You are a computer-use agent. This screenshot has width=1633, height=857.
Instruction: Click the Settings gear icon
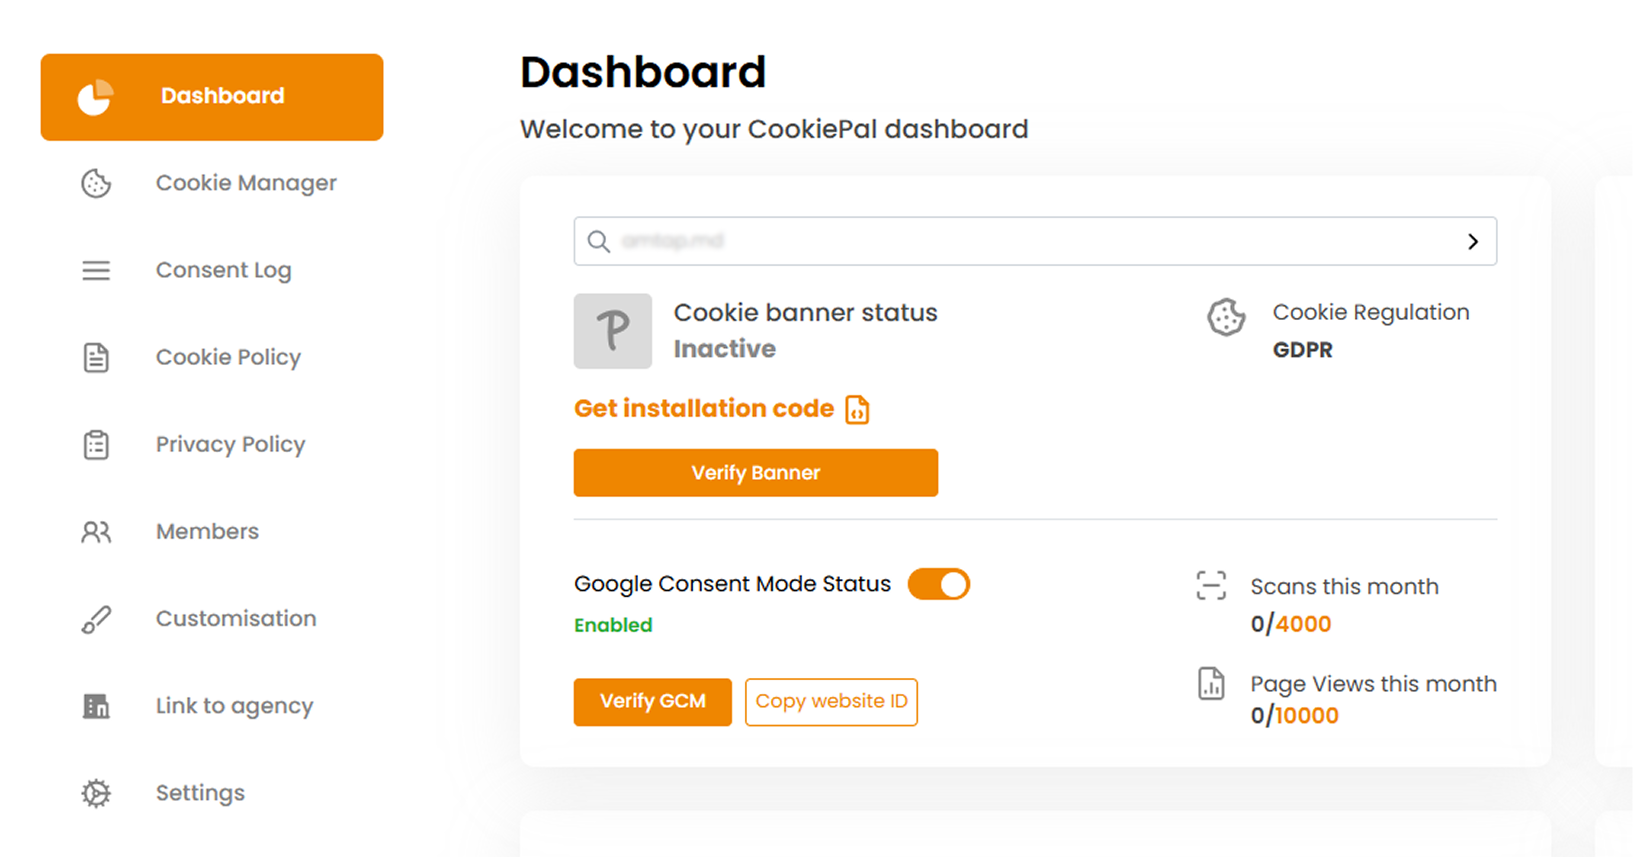point(96,793)
